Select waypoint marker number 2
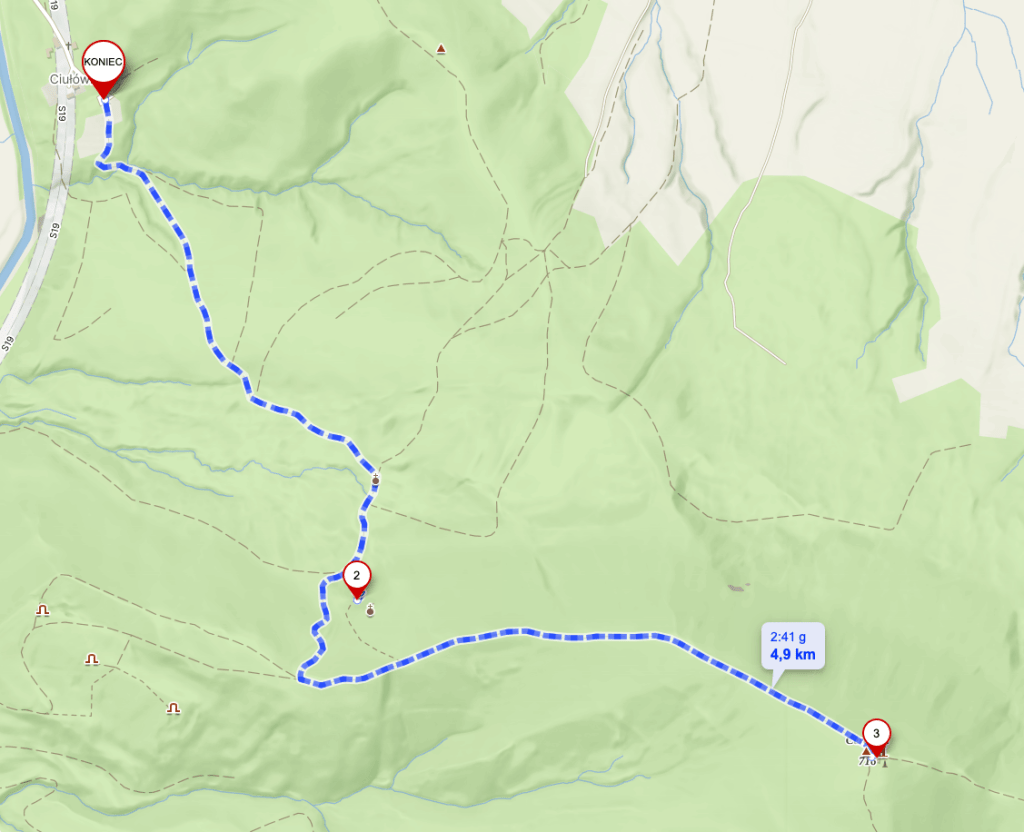 coord(357,579)
